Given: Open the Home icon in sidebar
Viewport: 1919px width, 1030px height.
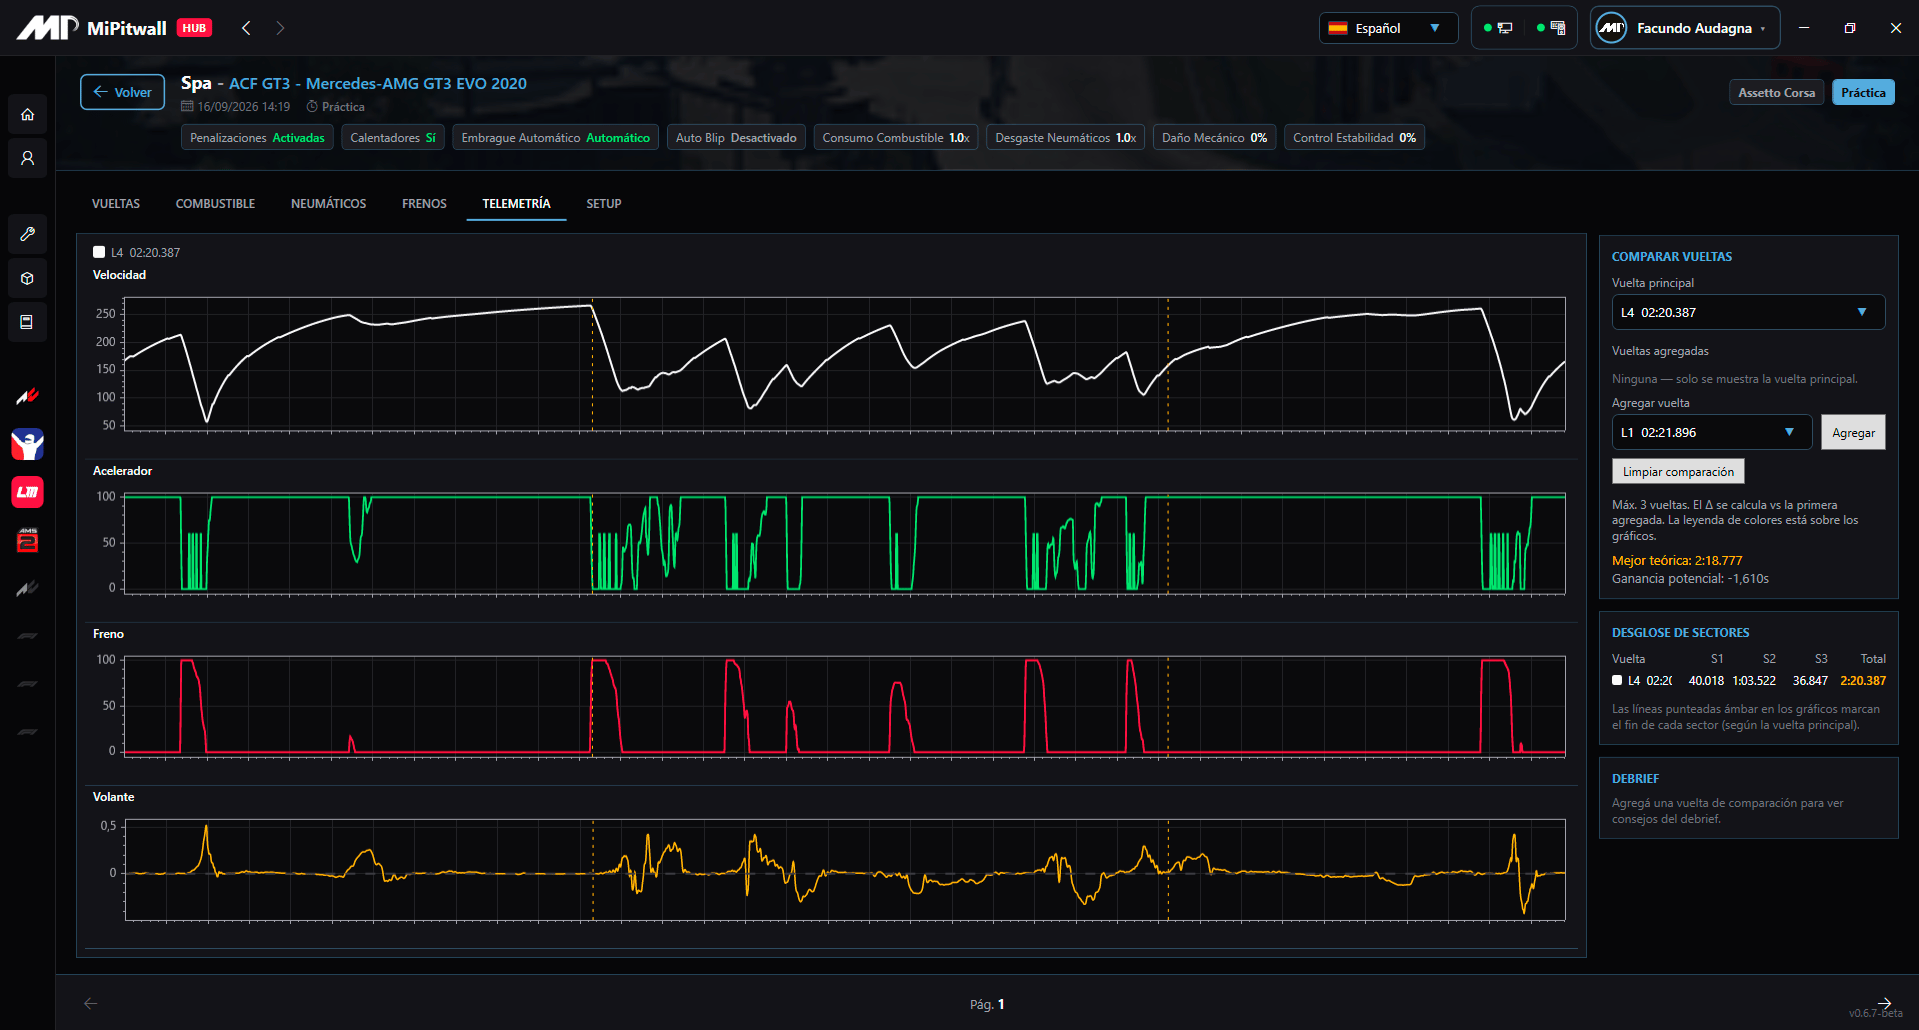Looking at the screenshot, I should pos(27,114).
